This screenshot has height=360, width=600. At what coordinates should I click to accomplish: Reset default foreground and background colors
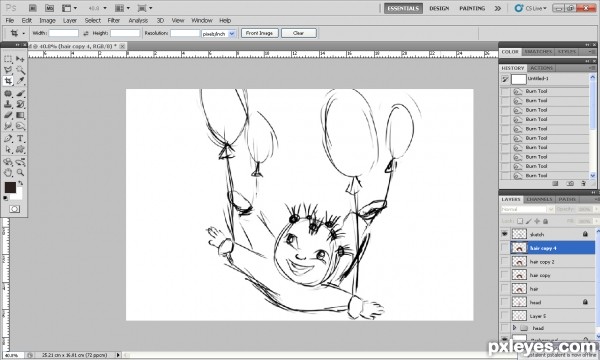(x=5, y=198)
